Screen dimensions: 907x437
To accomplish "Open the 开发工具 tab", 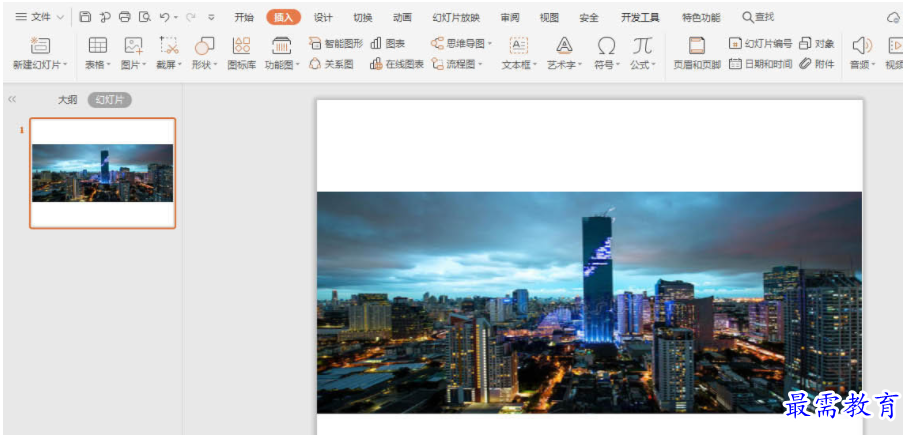I will point(640,17).
